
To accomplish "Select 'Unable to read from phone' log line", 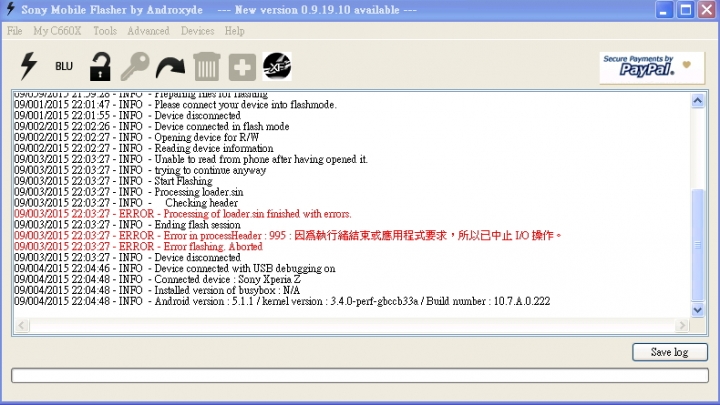I will (191, 159).
